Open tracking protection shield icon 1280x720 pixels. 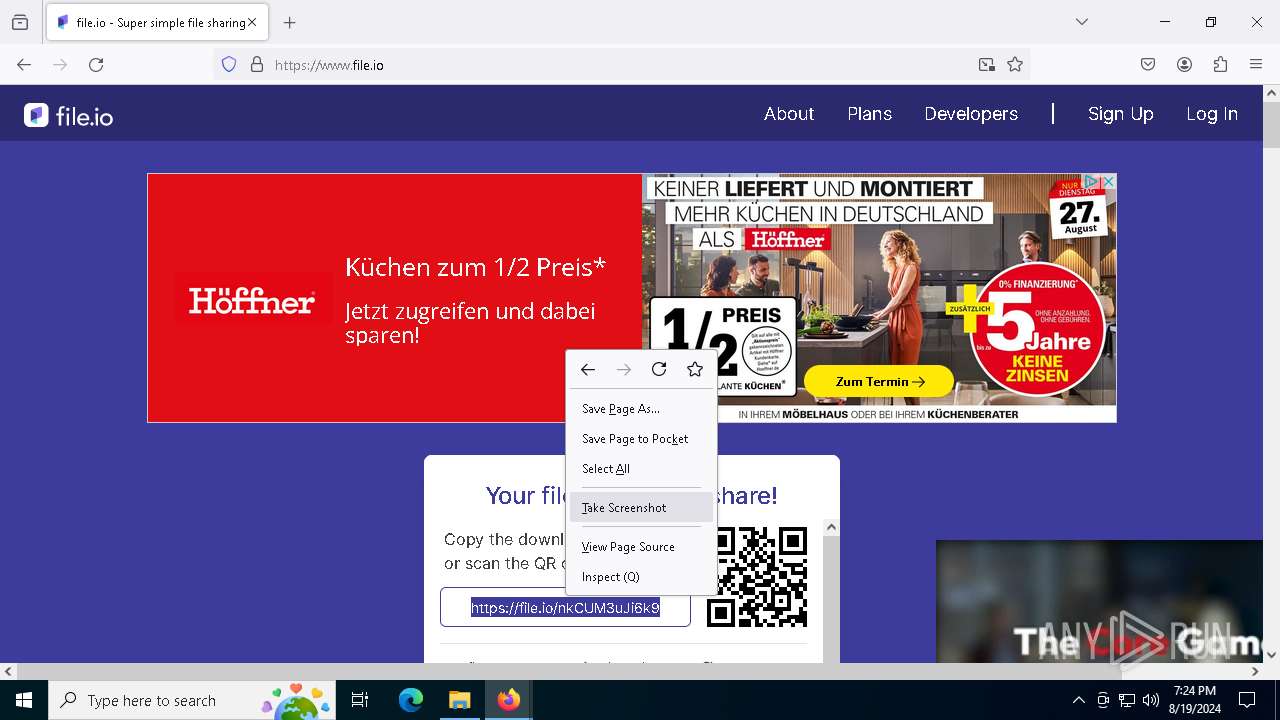click(229, 65)
